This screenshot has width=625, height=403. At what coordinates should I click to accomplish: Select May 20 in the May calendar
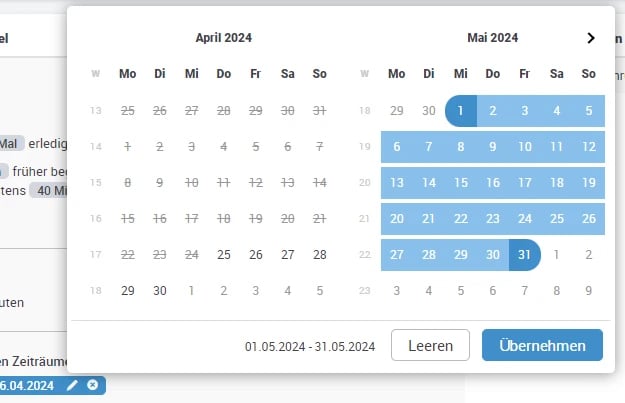coord(397,218)
